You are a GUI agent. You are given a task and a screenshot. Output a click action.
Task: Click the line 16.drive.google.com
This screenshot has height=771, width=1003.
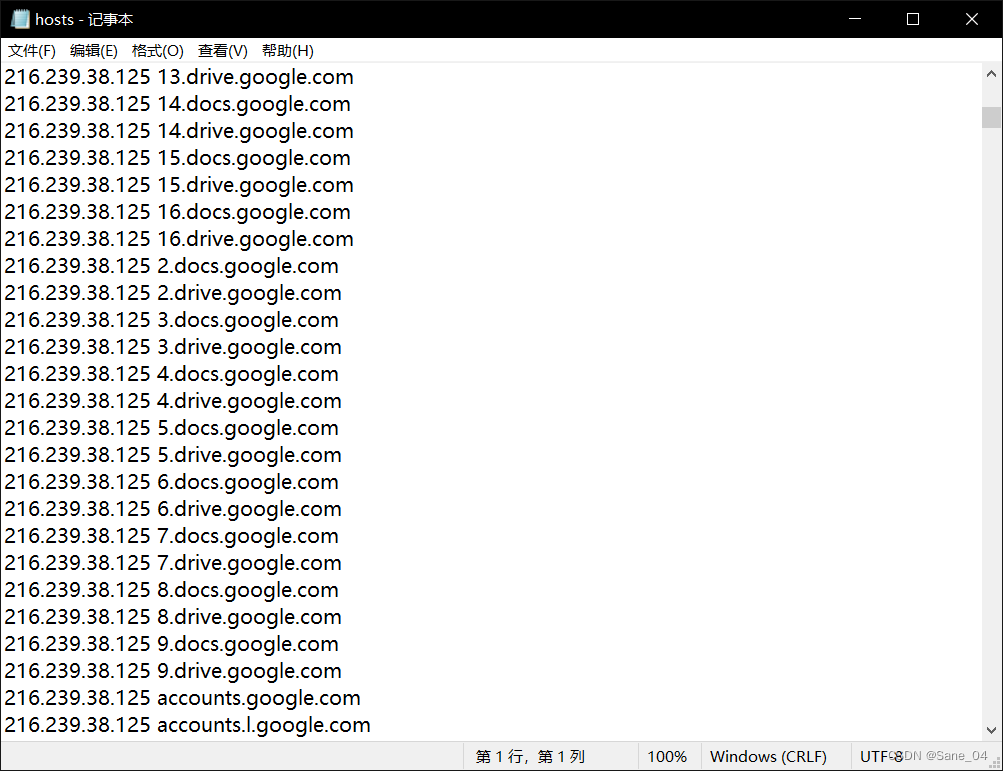[179, 239]
